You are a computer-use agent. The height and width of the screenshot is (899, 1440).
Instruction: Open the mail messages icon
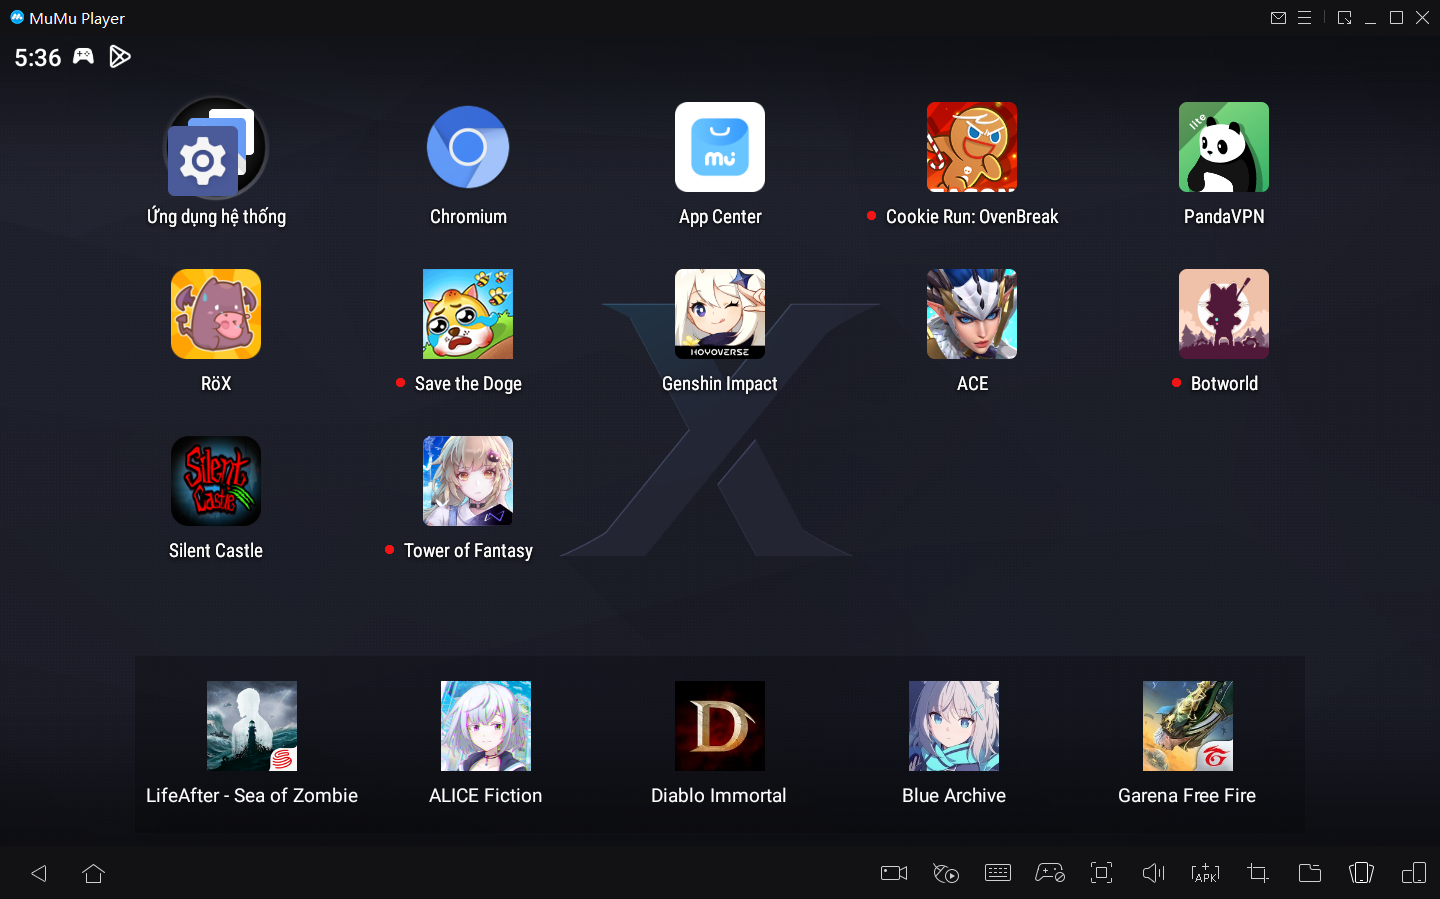click(x=1278, y=18)
